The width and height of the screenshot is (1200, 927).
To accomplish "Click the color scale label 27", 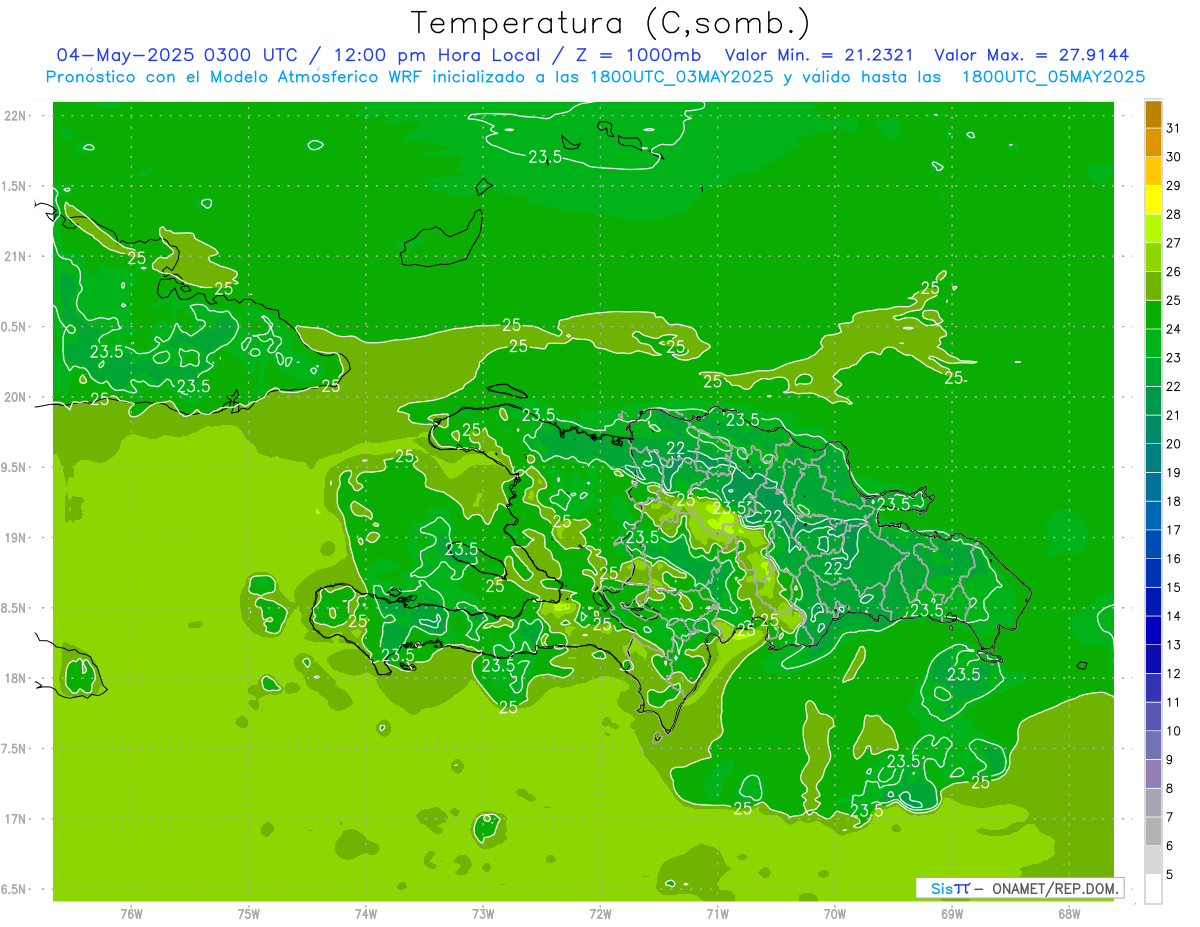I will [1173, 243].
